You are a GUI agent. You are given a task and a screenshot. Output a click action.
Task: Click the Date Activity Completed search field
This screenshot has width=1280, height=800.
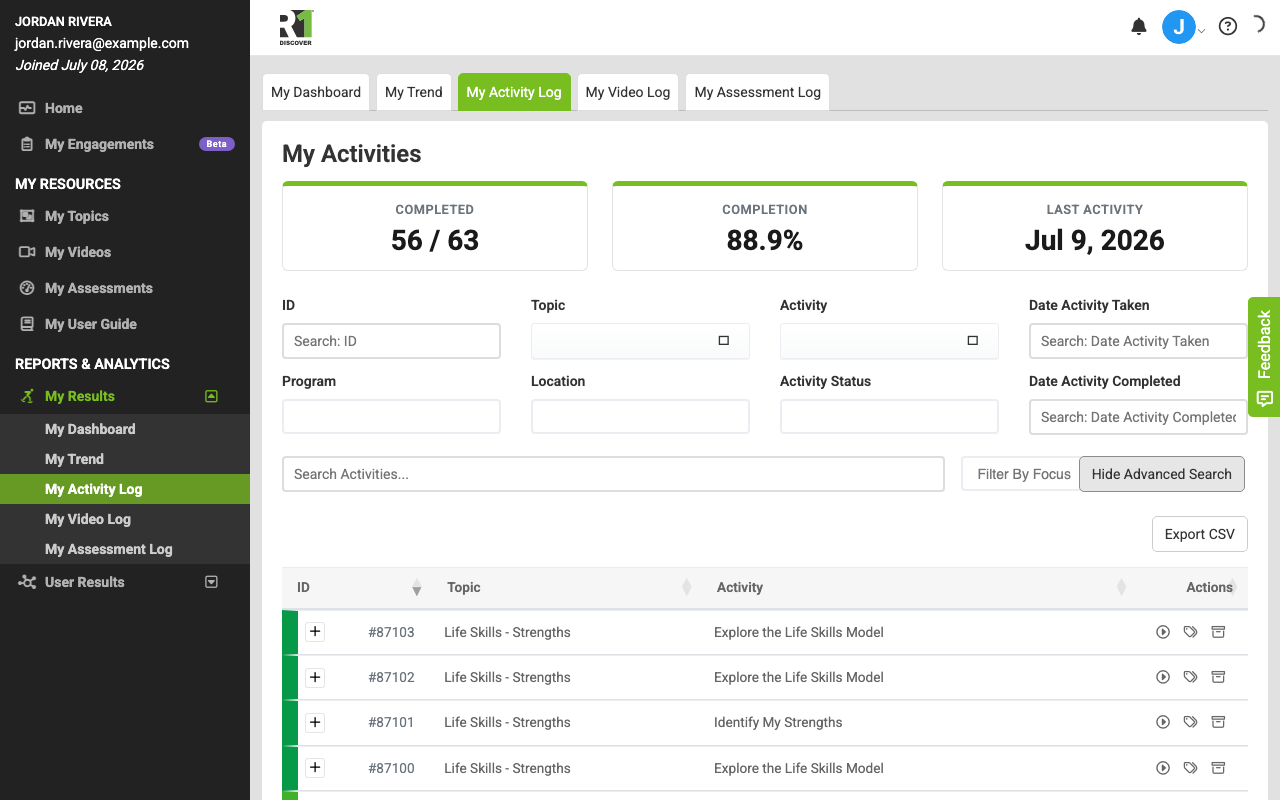pos(1138,417)
